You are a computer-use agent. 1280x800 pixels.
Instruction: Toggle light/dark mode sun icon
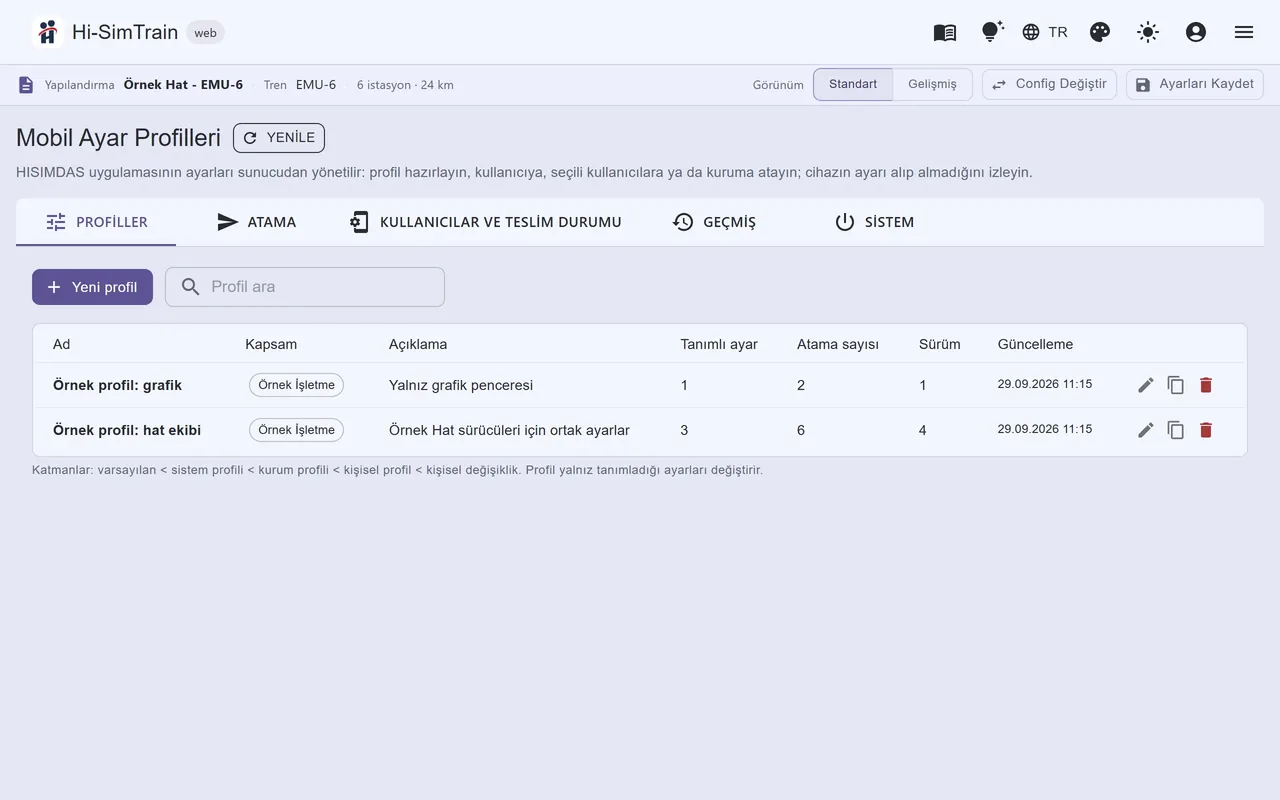(1148, 32)
